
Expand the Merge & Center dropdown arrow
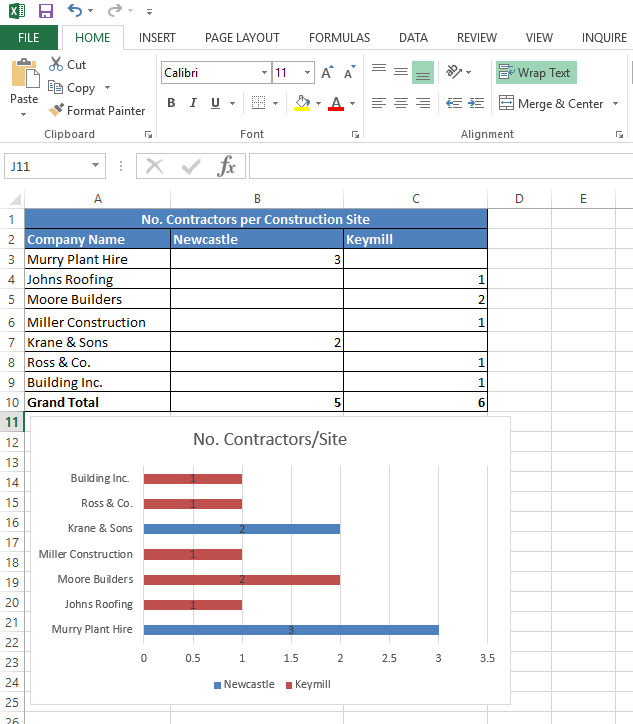pyautogui.click(x=615, y=103)
